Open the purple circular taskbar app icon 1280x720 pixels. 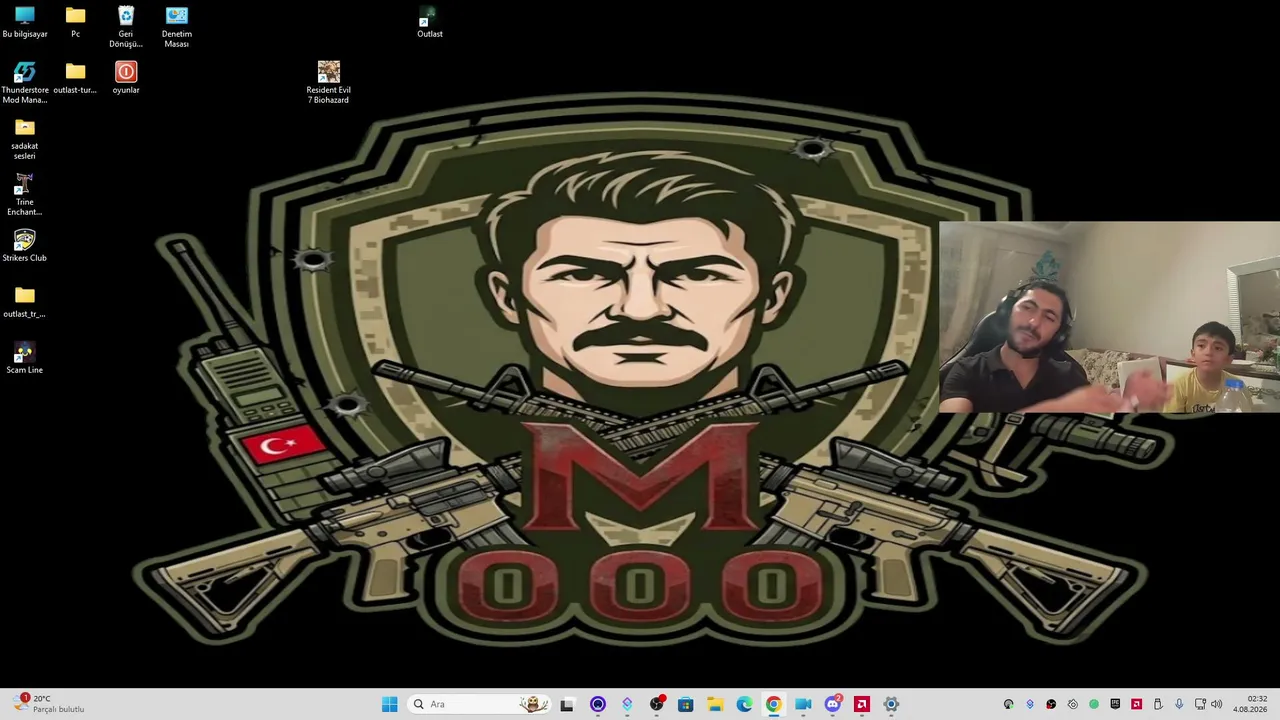tap(598, 704)
